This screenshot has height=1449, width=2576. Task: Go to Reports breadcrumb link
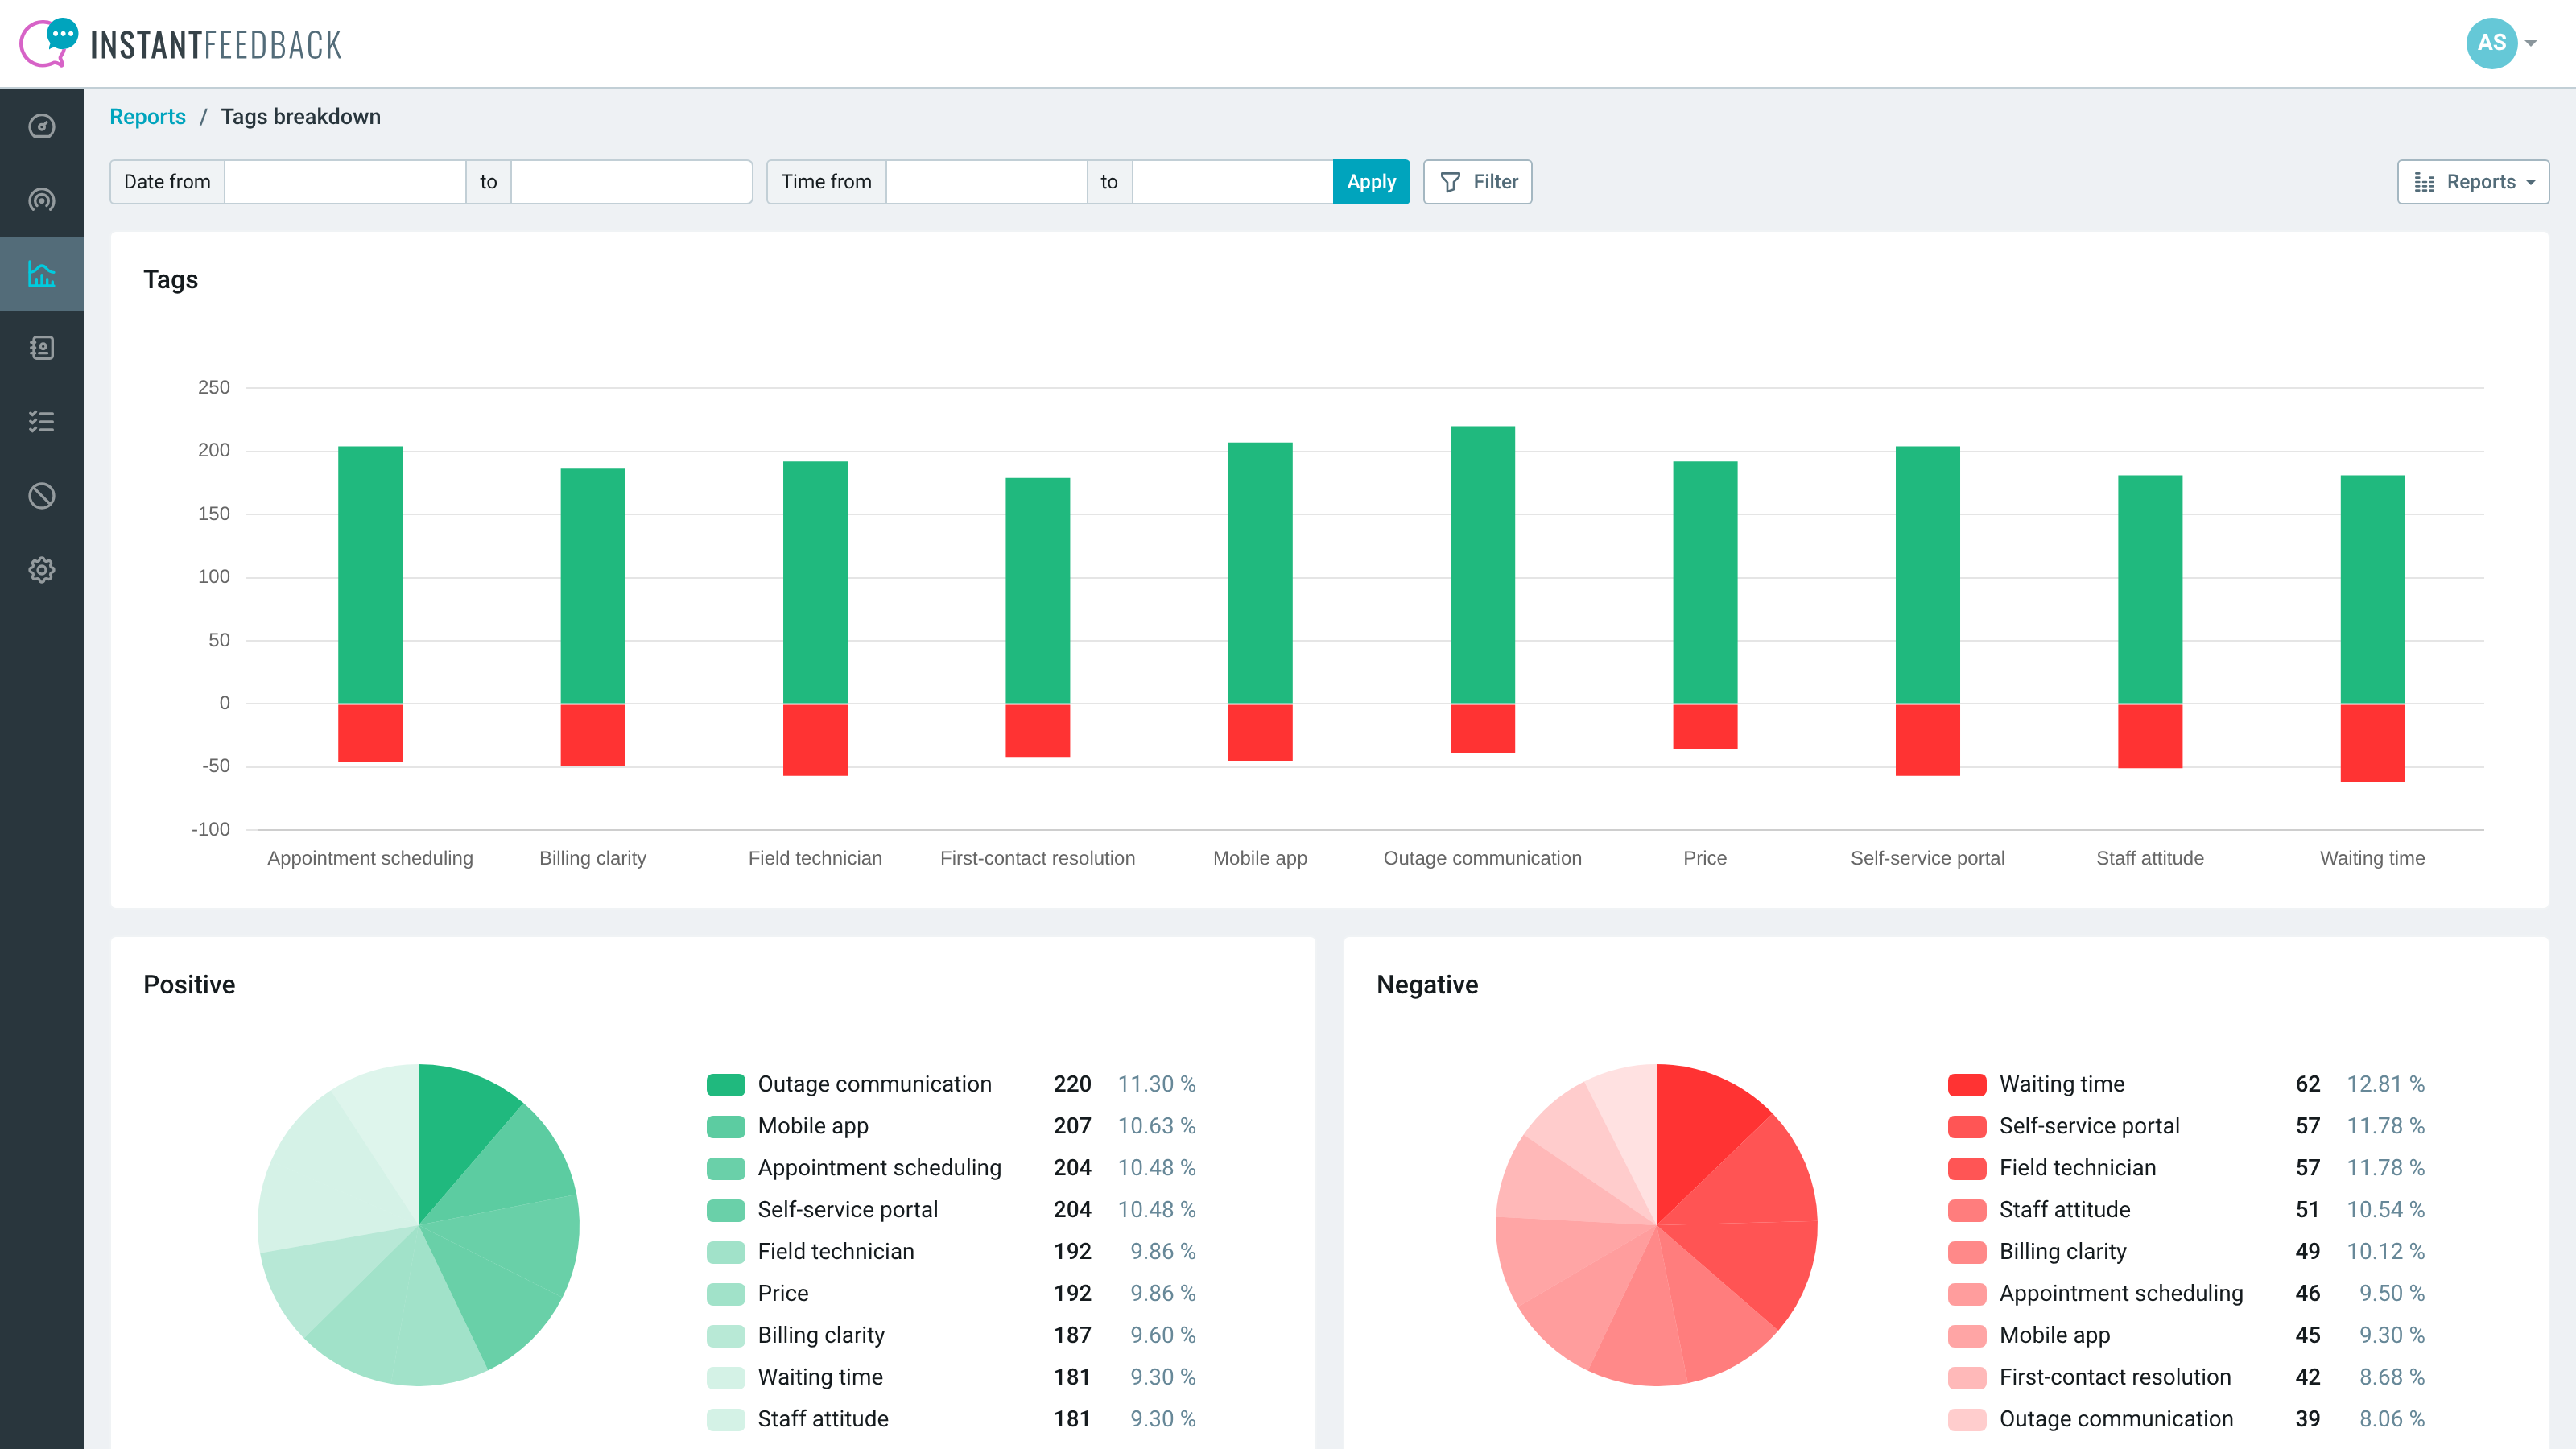148,117
